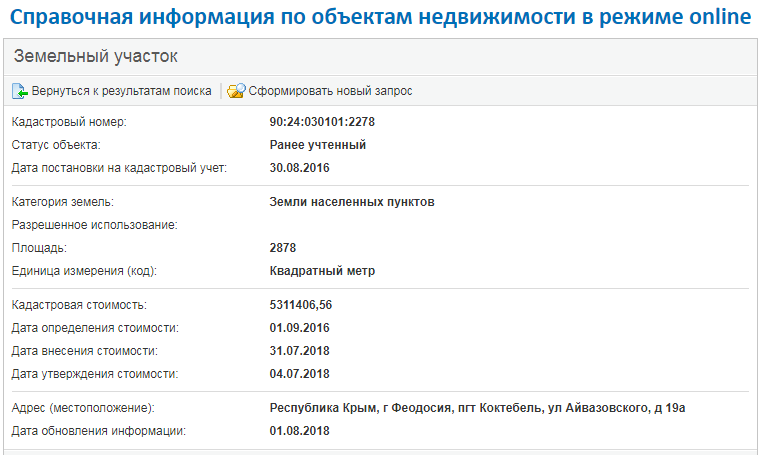Click the registration date 30.08.2016

[x=300, y=168]
